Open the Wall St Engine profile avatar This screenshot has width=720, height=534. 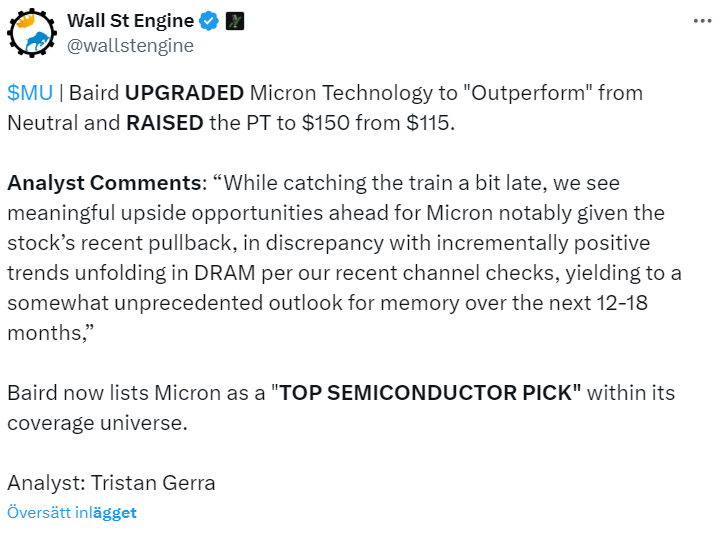point(32,34)
